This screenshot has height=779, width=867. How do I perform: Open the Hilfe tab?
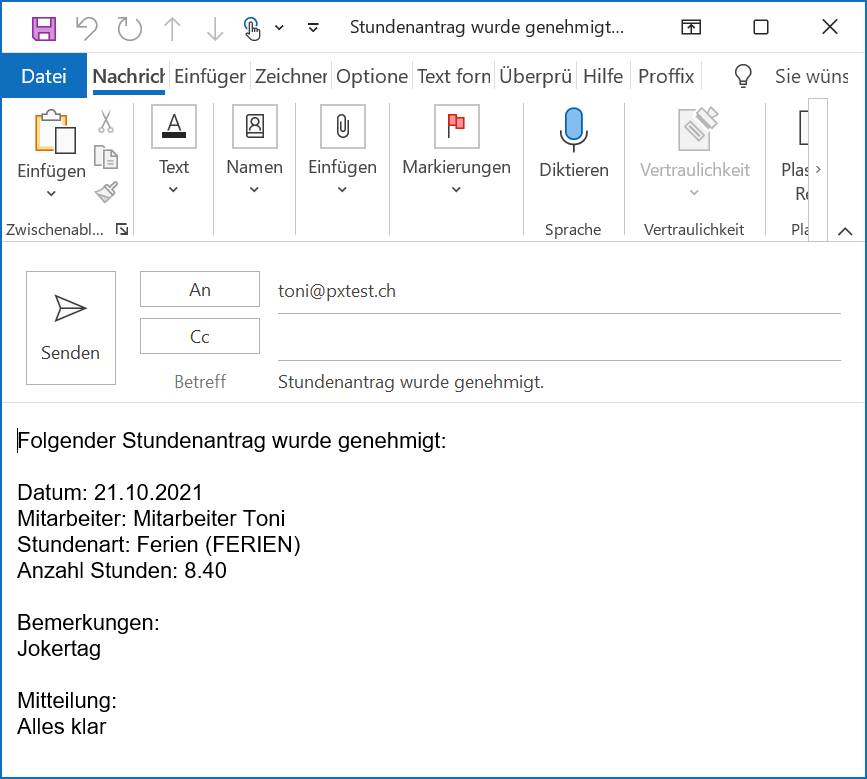[603, 76]
